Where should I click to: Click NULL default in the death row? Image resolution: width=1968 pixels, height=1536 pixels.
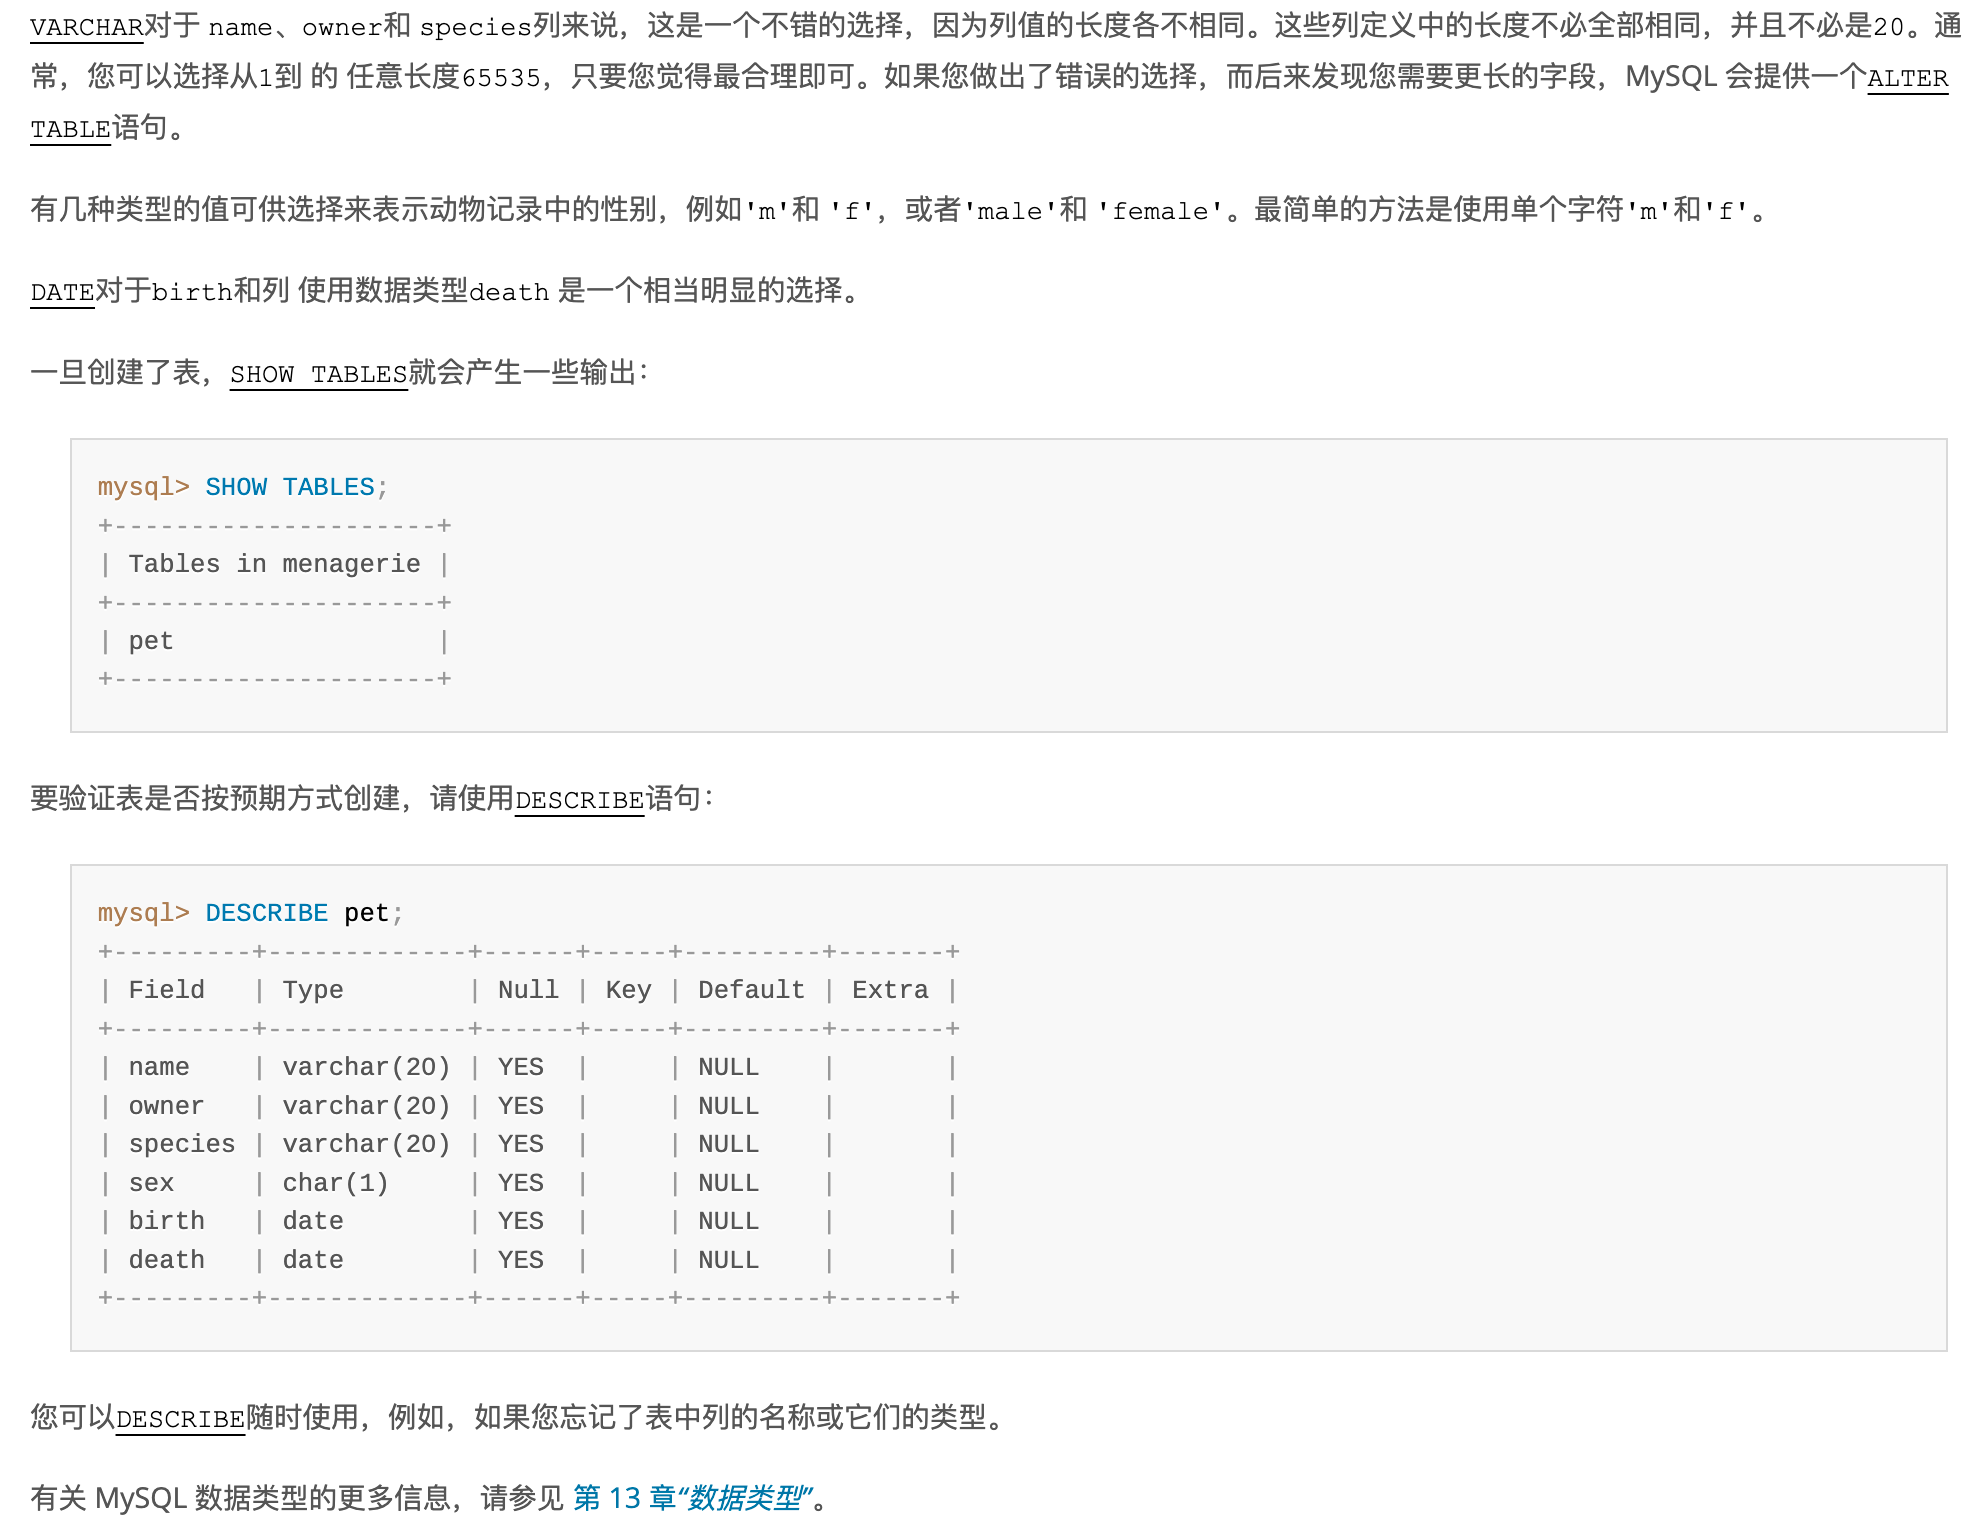point(728,1260)
